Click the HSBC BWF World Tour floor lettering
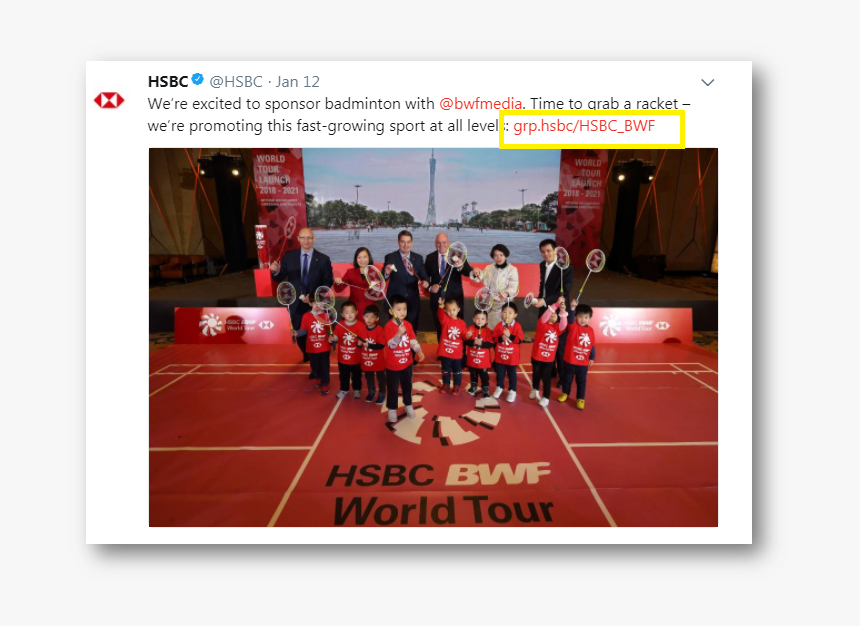 pyautogui.click(x=441, y=494)
